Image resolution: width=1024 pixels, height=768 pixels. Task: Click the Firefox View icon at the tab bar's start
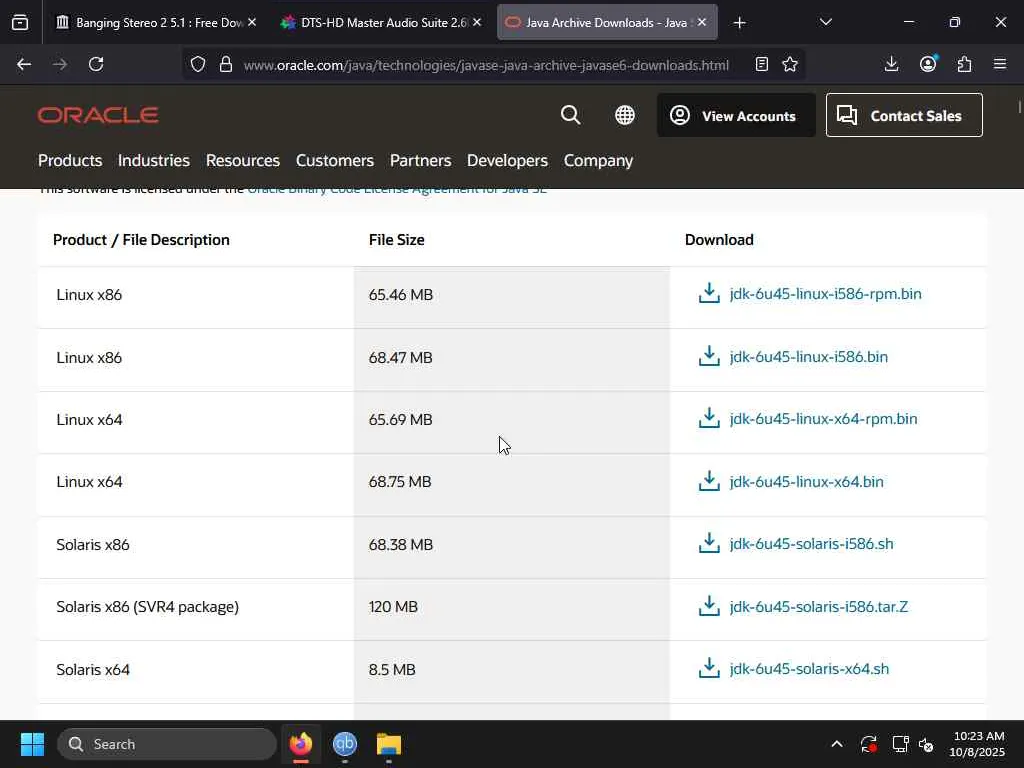20,22
